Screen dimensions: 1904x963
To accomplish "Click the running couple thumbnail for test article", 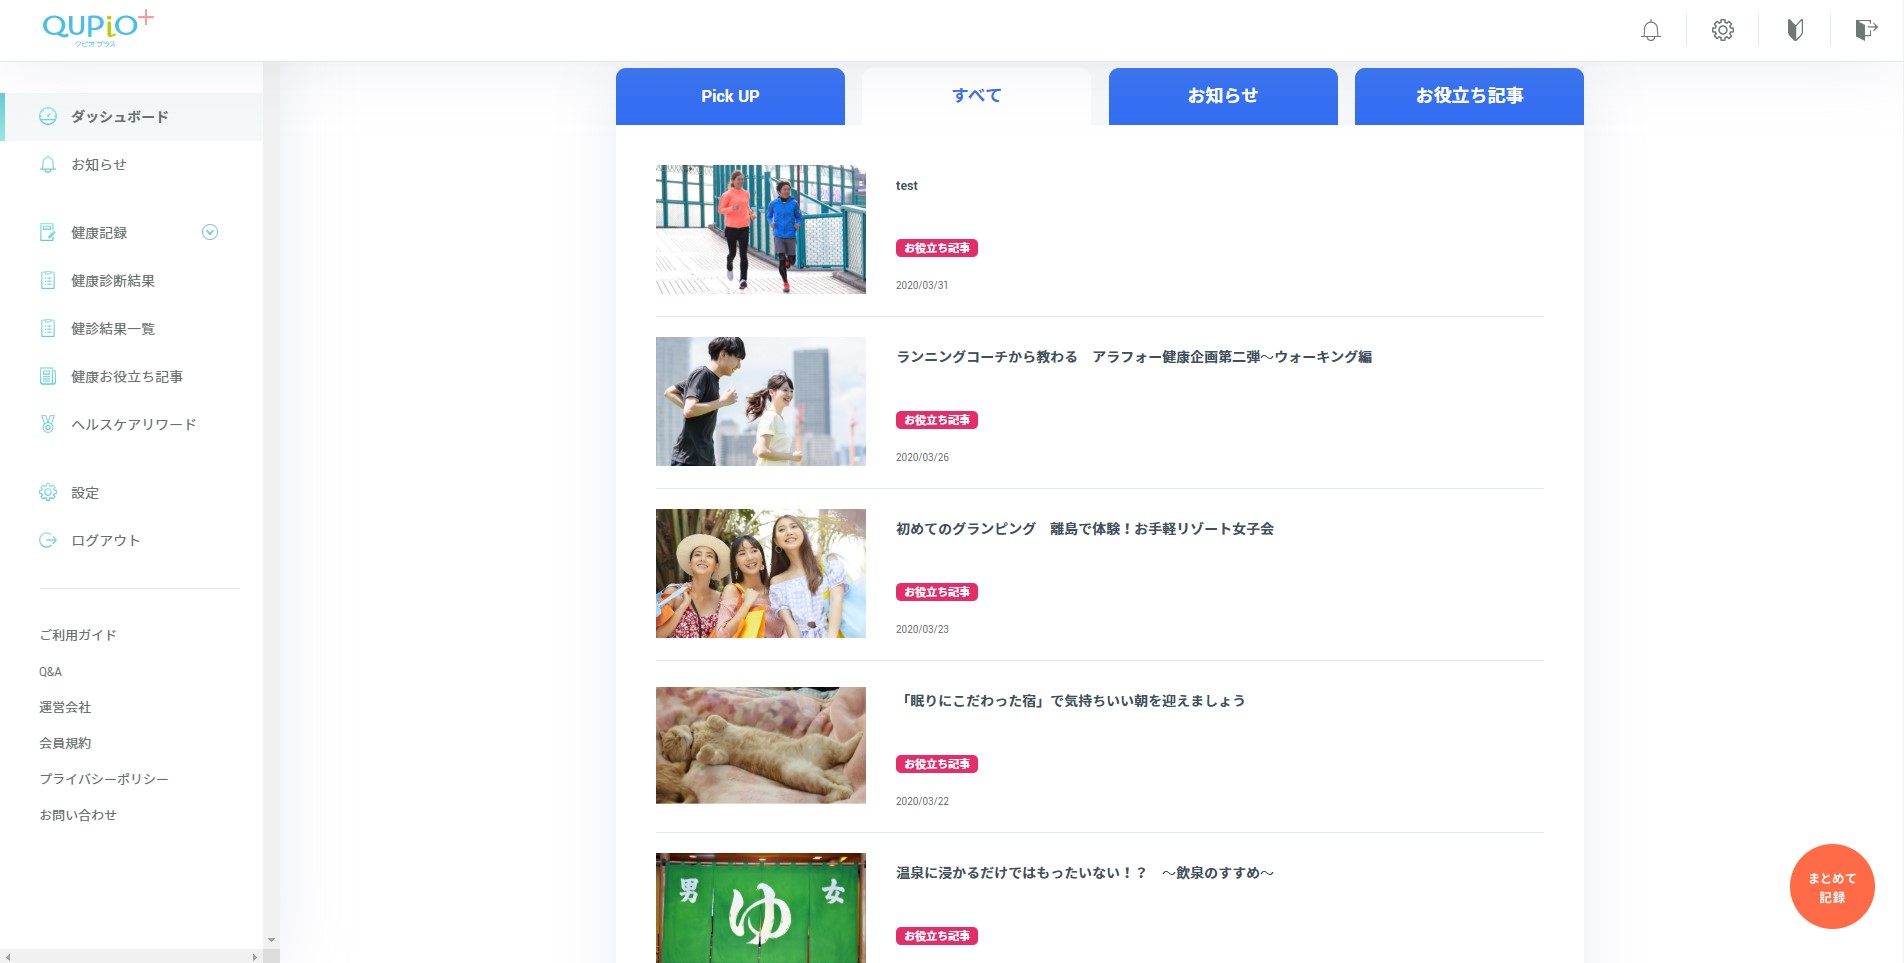I will pos(760,229).
